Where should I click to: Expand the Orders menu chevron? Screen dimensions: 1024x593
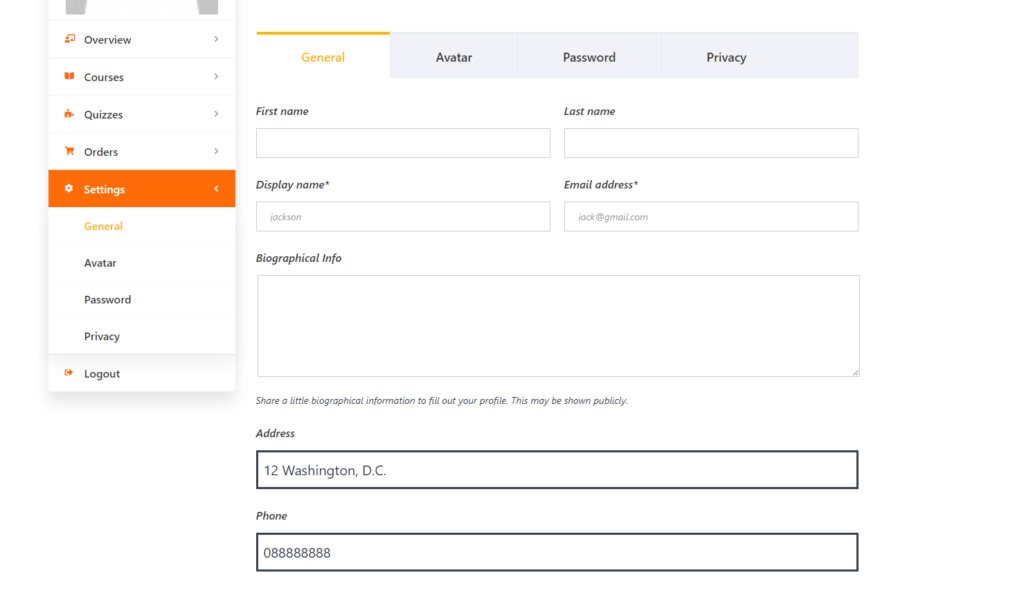click(x=216, y=151)
